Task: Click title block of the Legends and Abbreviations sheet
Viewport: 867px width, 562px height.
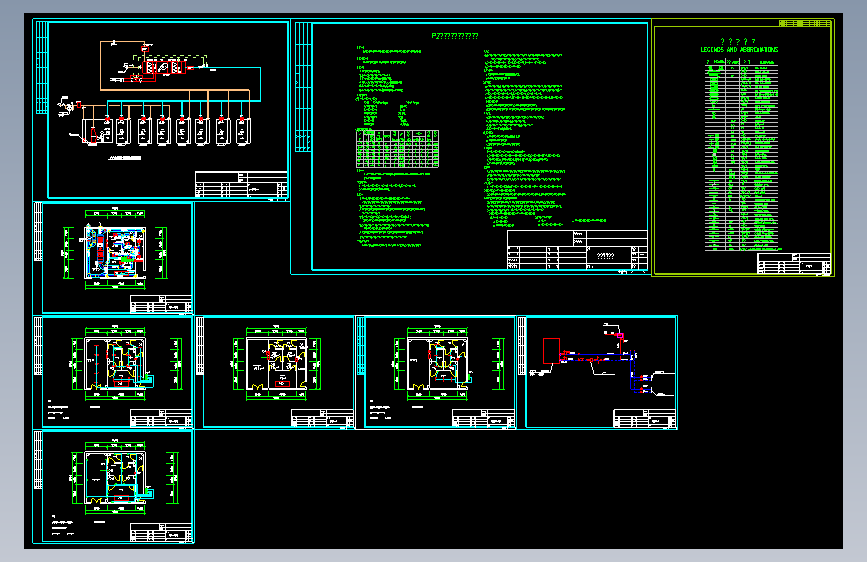Action: click(794, 263)
